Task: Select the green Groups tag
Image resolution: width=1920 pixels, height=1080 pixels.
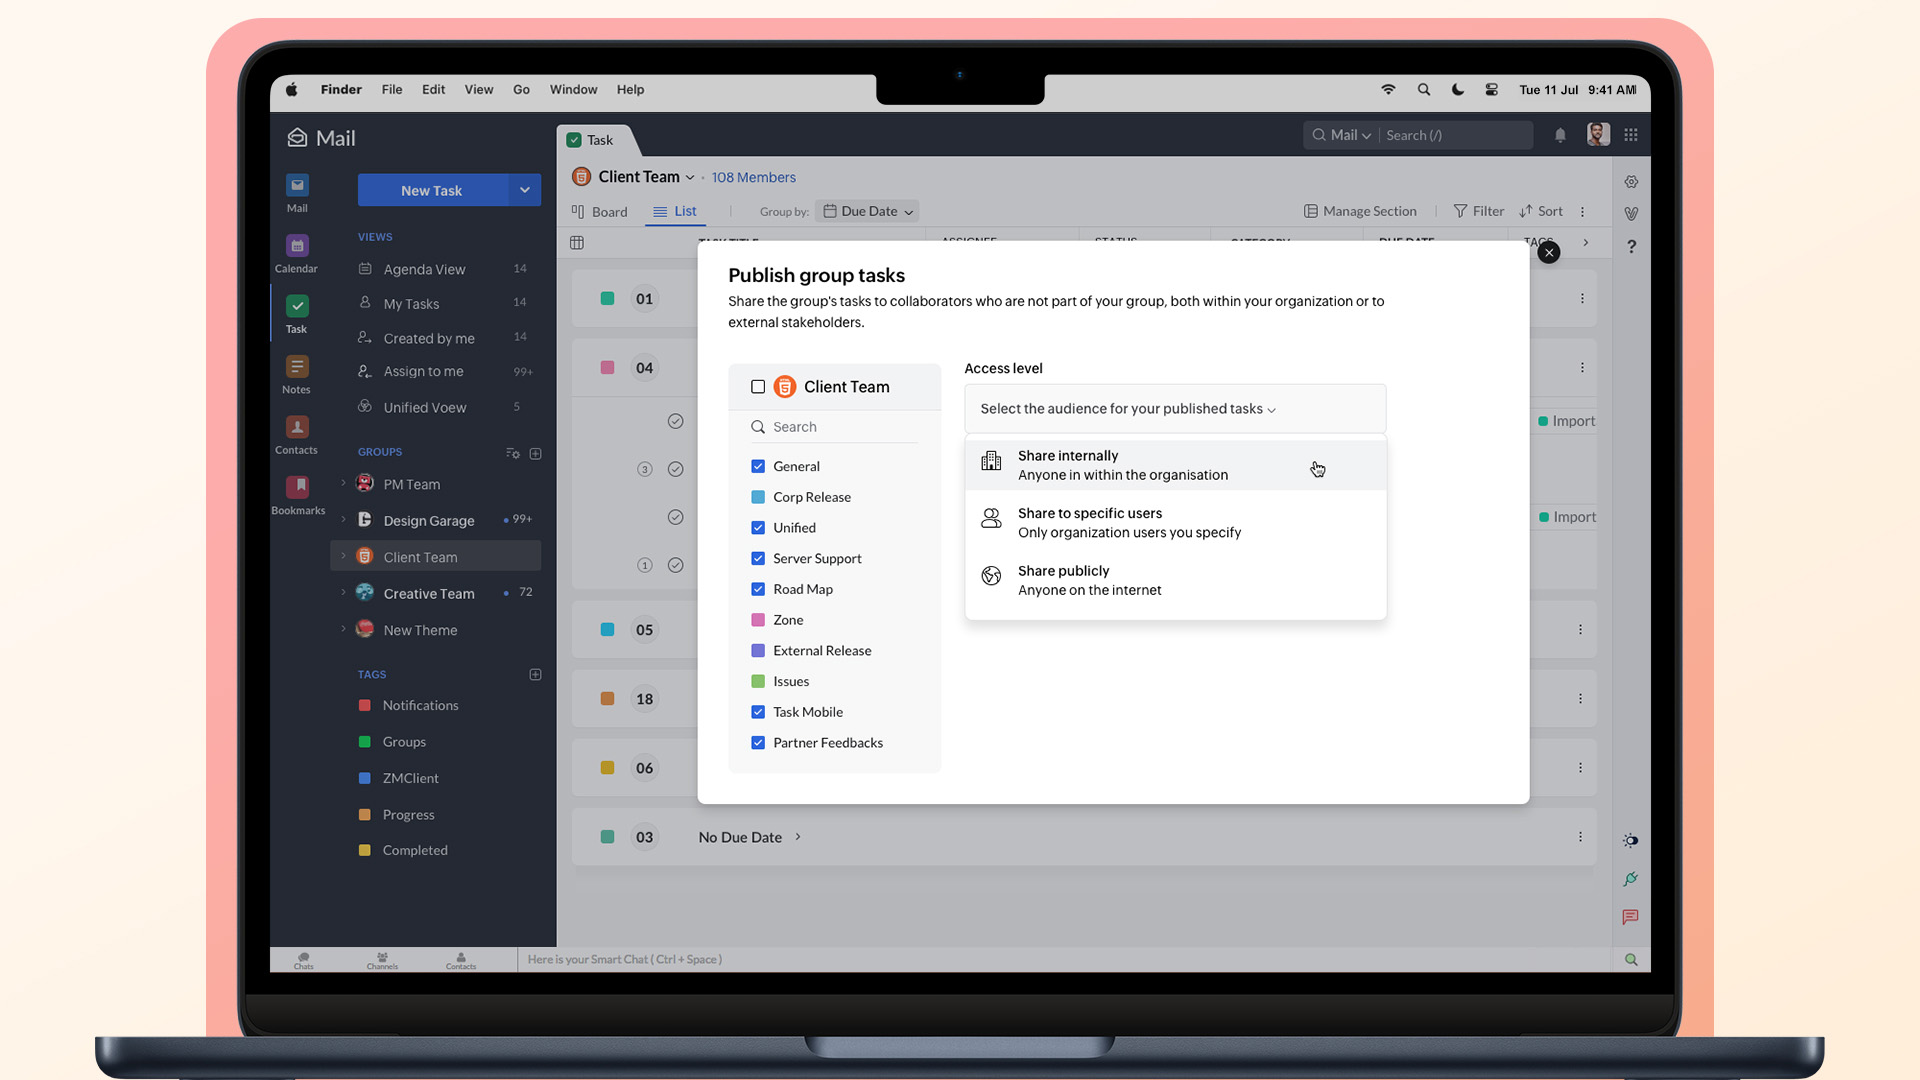Action: click(392, 742)
